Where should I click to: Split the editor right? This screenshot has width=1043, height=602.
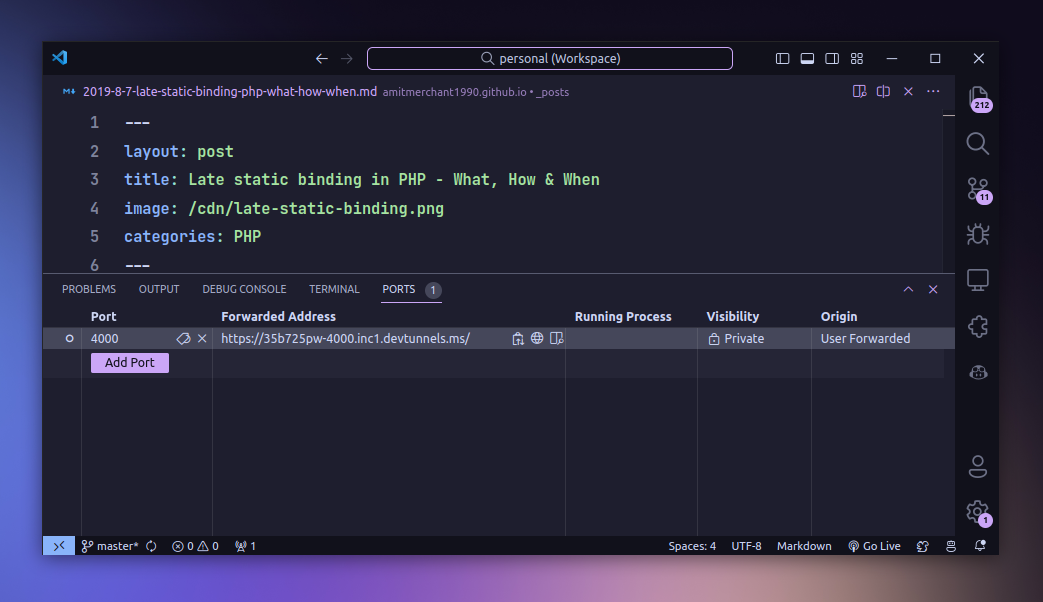pyautogui.click(x=883, y=91)
